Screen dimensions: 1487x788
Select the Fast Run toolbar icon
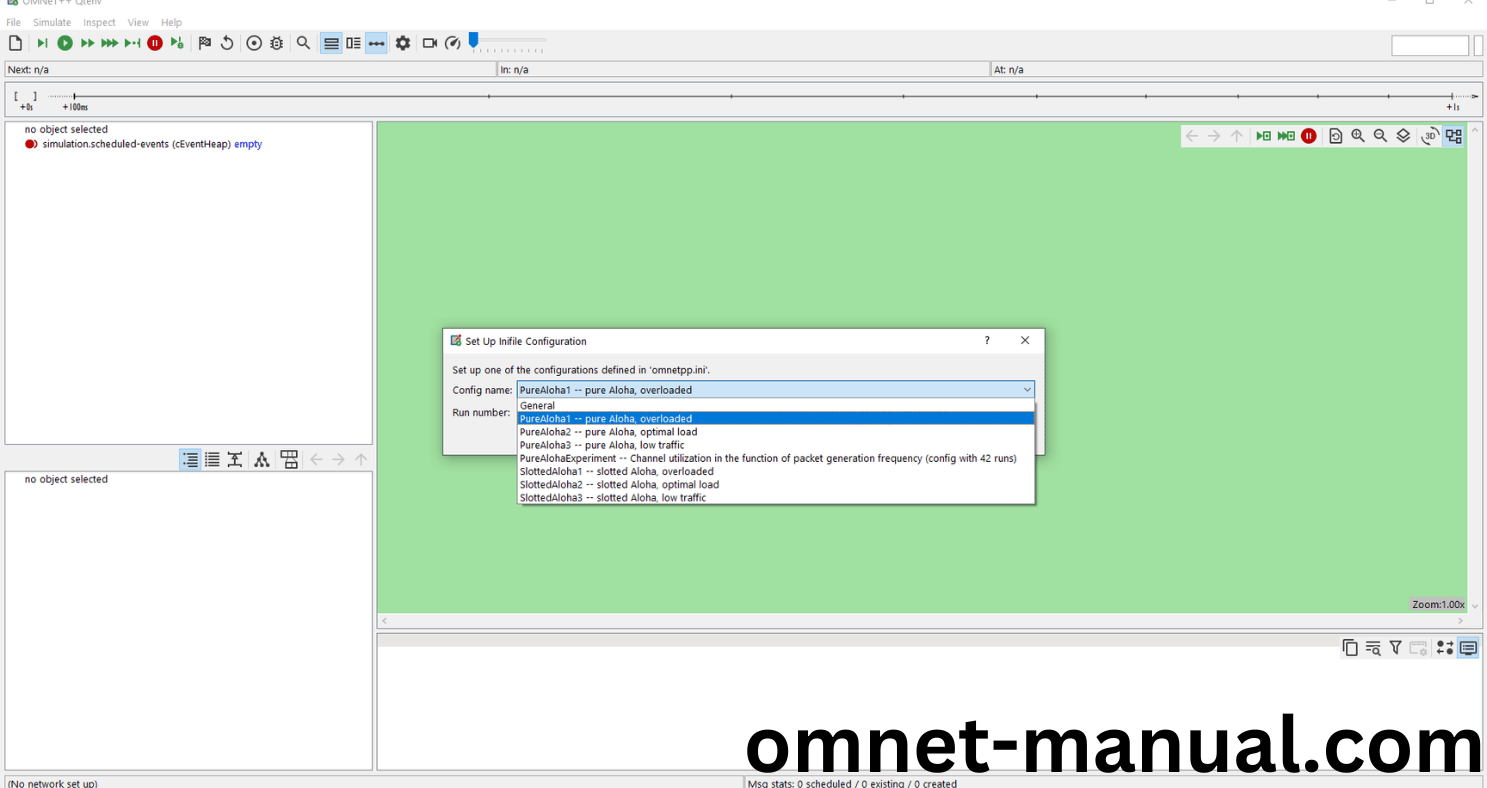click(x=88, y=43)
